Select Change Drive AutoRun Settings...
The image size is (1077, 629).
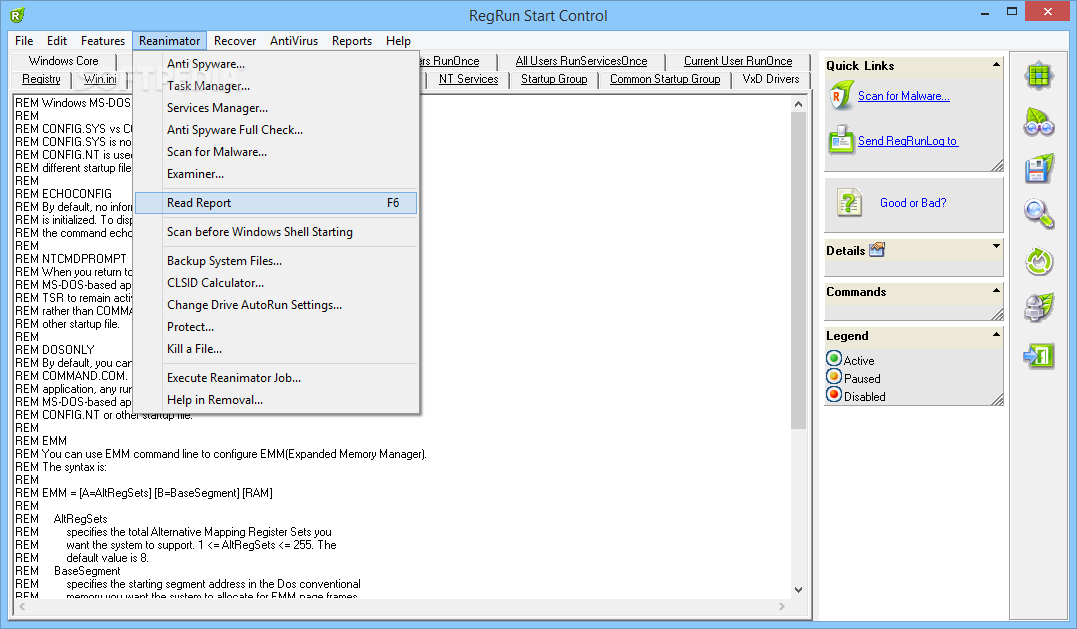pos(276,305)
